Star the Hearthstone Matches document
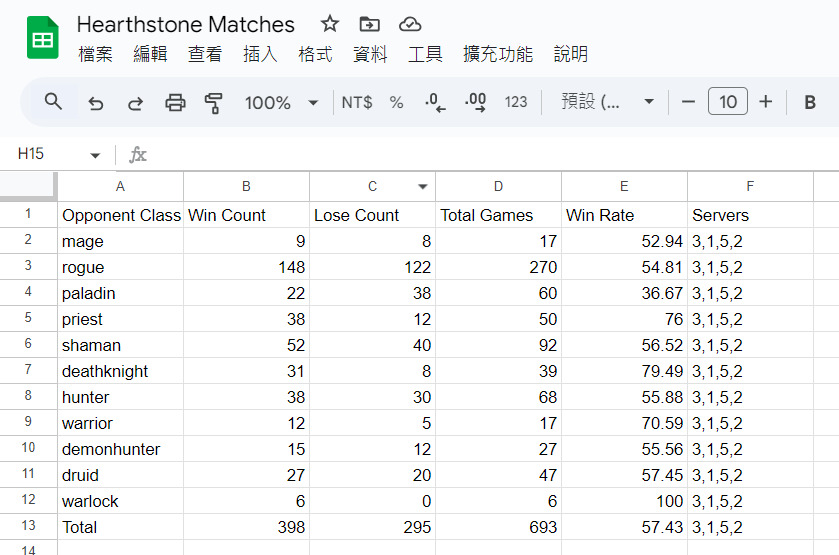This screenshot has width=839, height=555. pyautogui.click(x=330, y=24)
